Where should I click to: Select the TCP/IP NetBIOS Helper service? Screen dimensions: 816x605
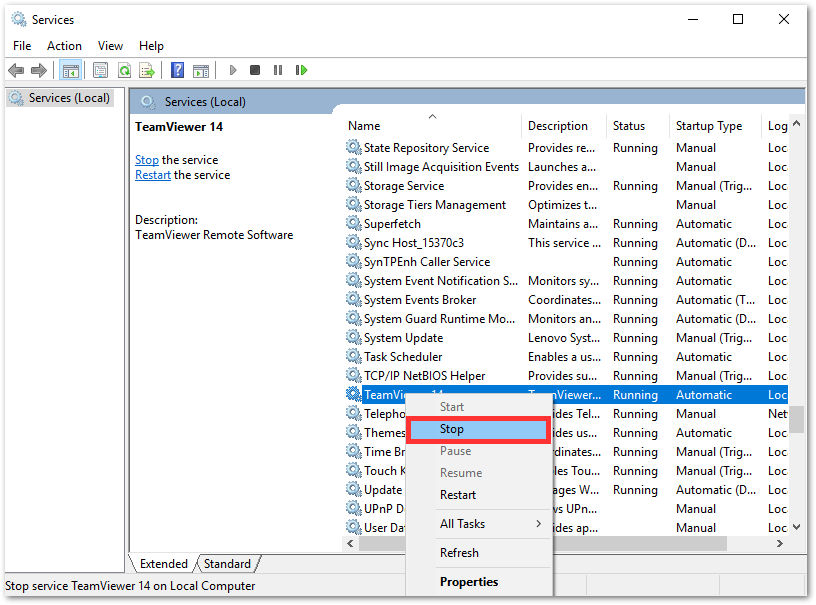[x=566, y=375]
